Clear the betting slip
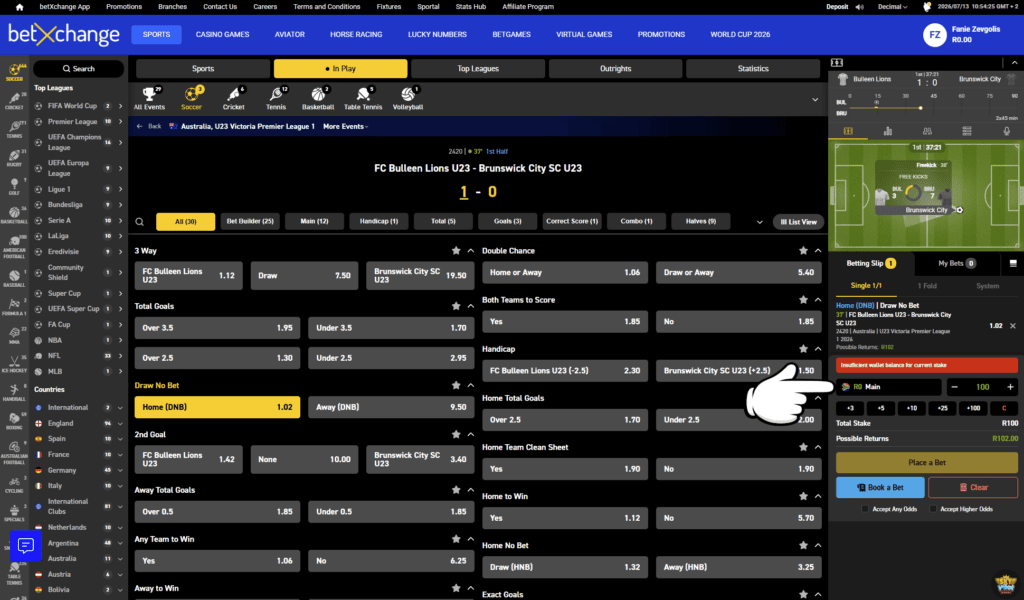The image size is (1024, 600). (x=973, y=487)
